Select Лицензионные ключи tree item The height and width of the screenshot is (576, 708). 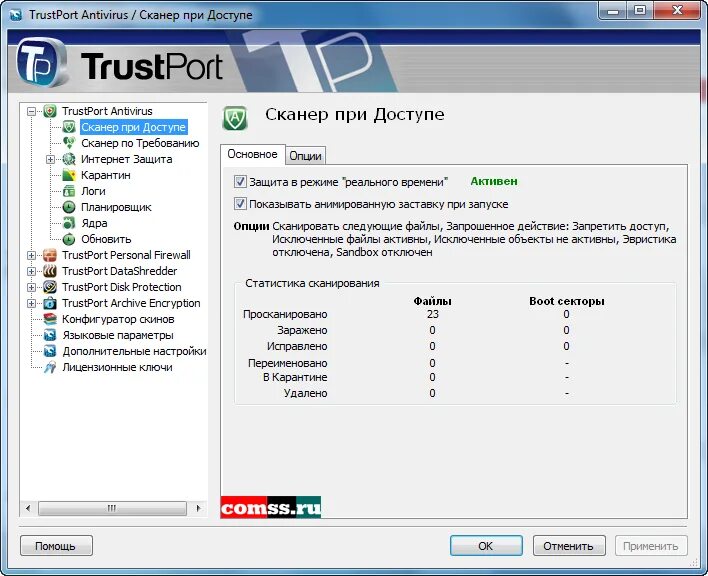tap(117, 367)
